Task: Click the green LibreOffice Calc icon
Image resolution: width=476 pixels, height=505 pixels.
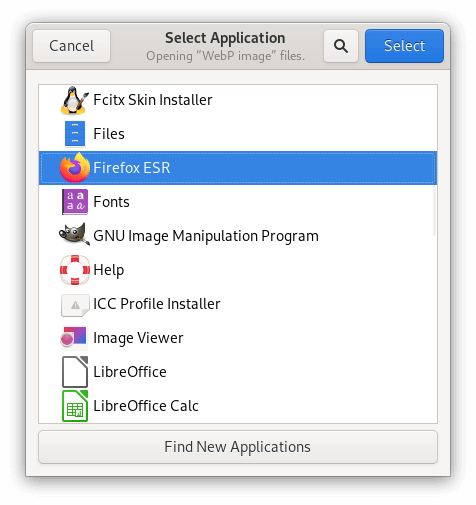Action: click(75, 406)
